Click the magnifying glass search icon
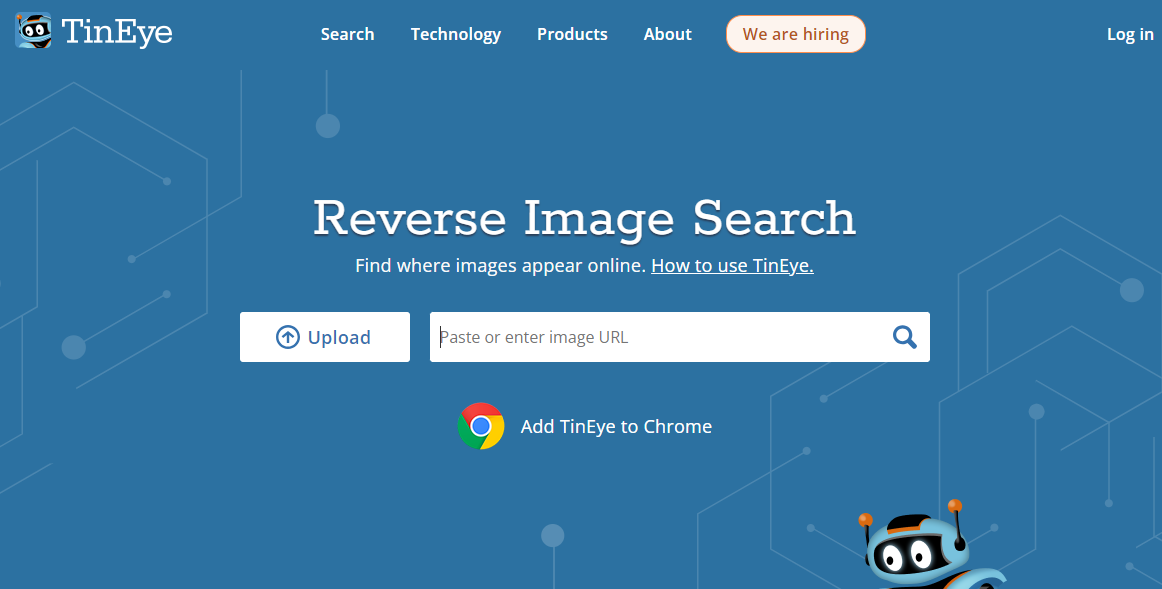 coord(904,337)
